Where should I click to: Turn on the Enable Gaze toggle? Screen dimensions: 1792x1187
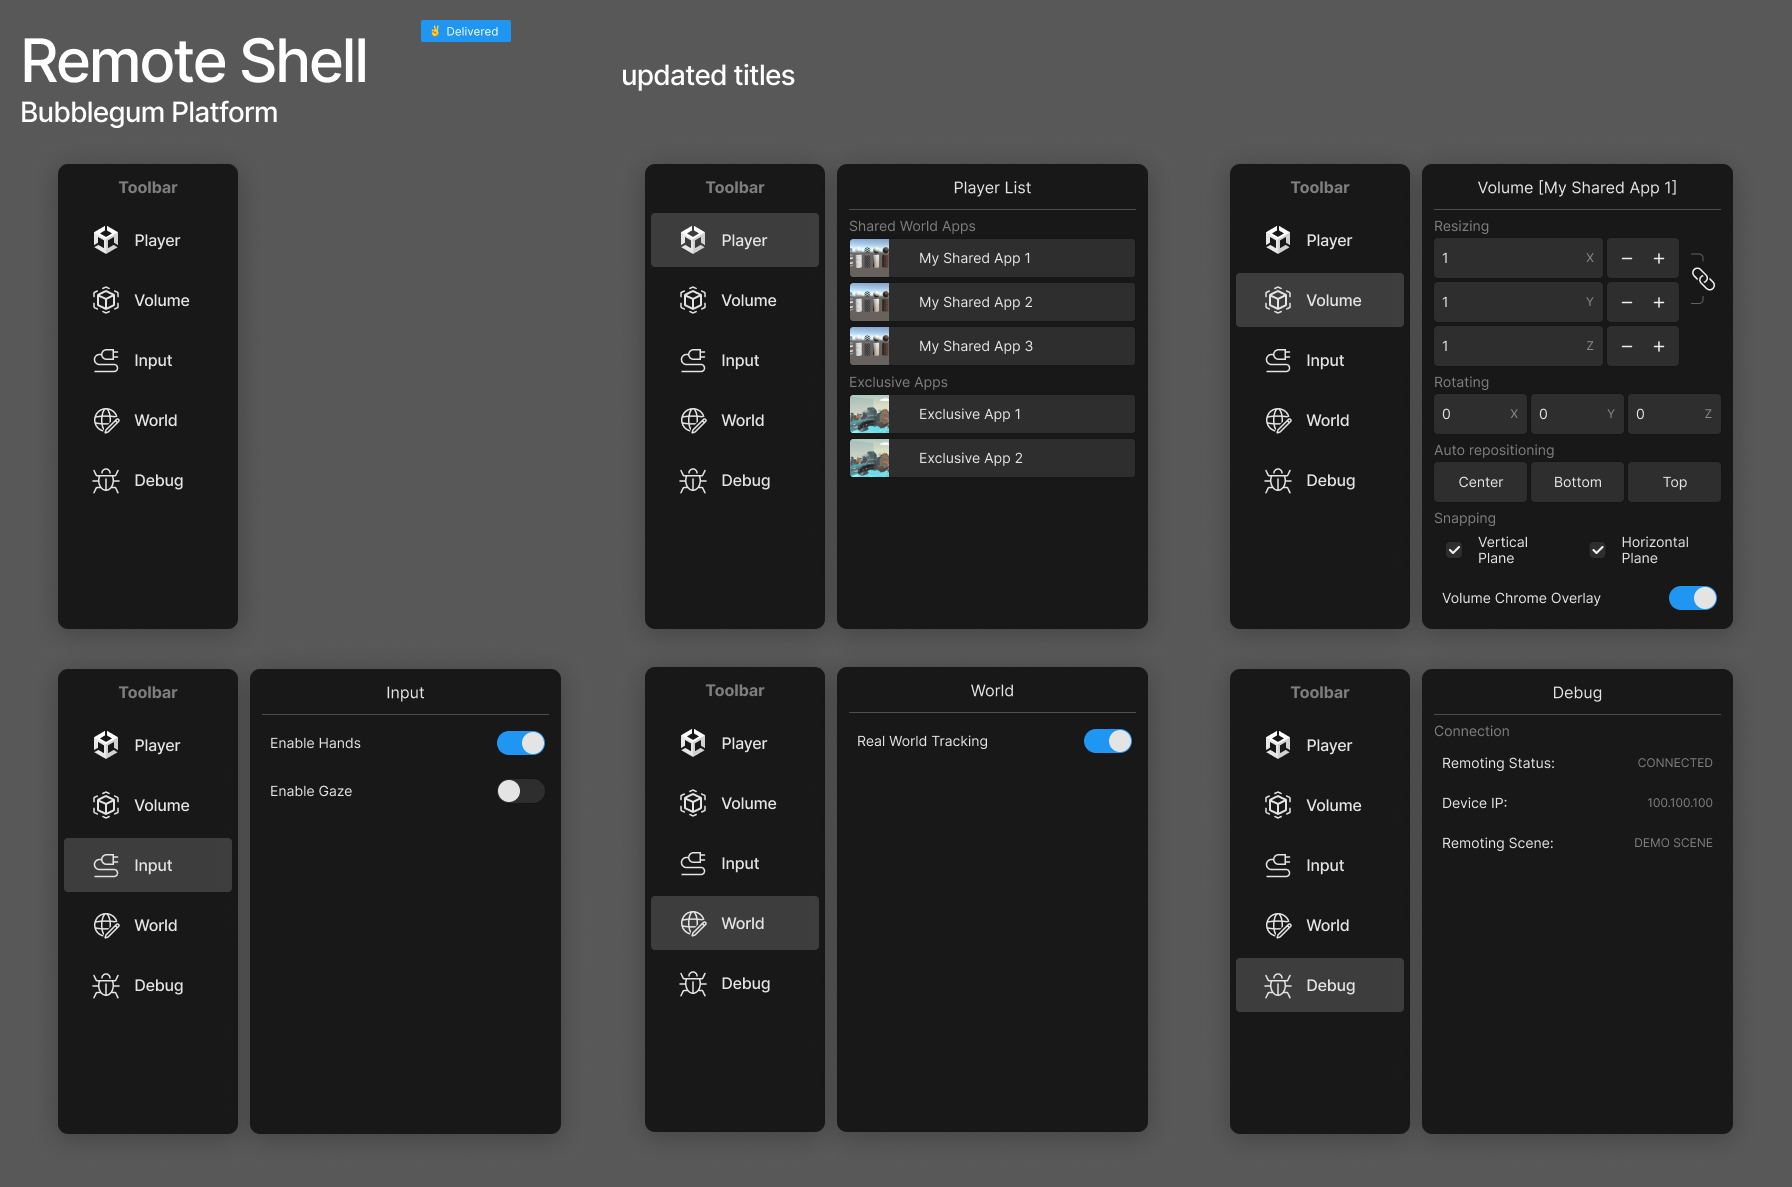point(521,791)
